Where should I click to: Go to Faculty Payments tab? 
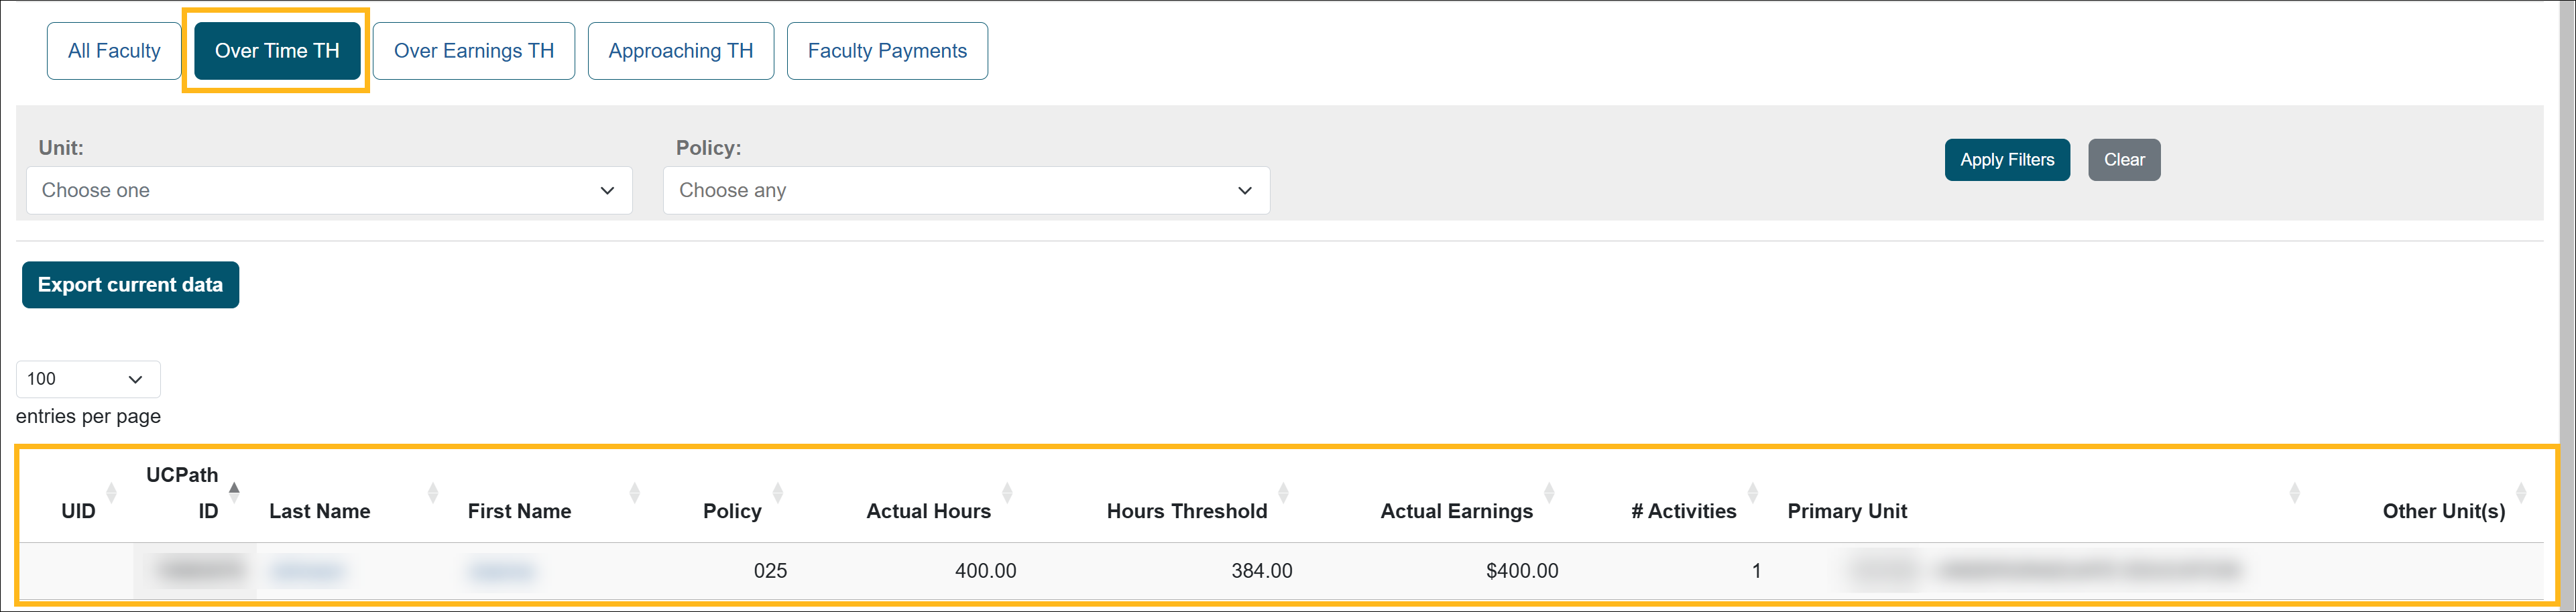click(887, 51)
